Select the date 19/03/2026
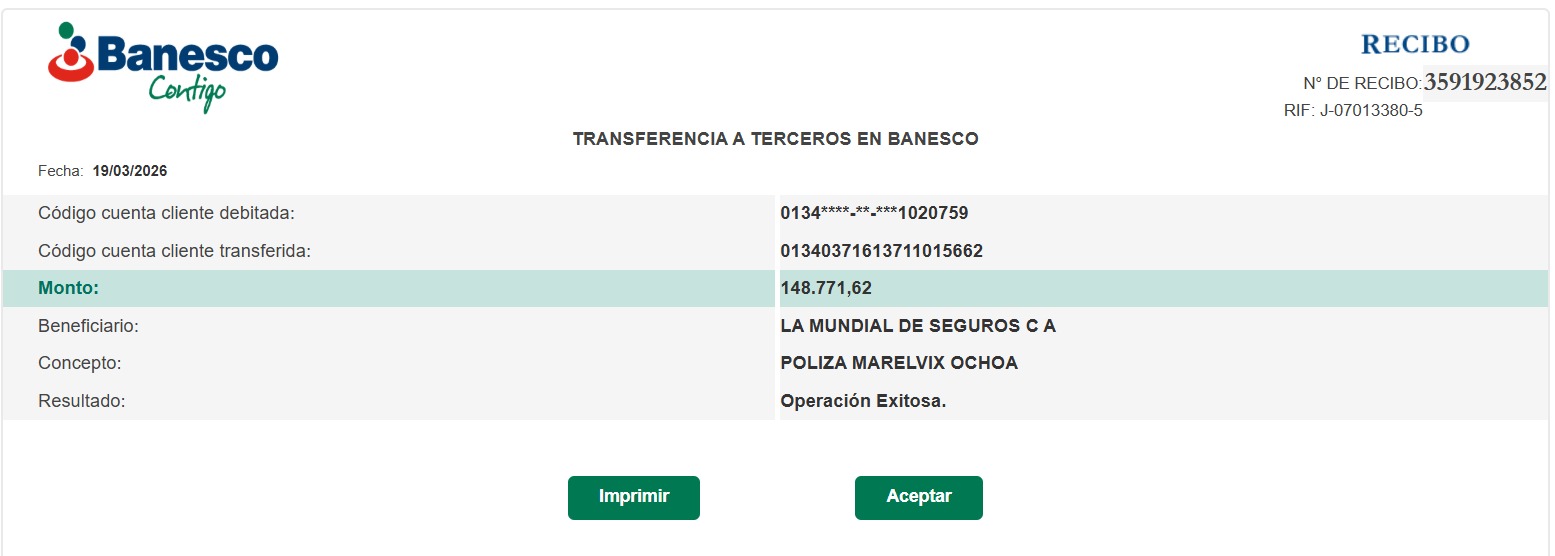The width and height of the screenshot is (1555, 556). pyautogui.click(x=130, y=171)
